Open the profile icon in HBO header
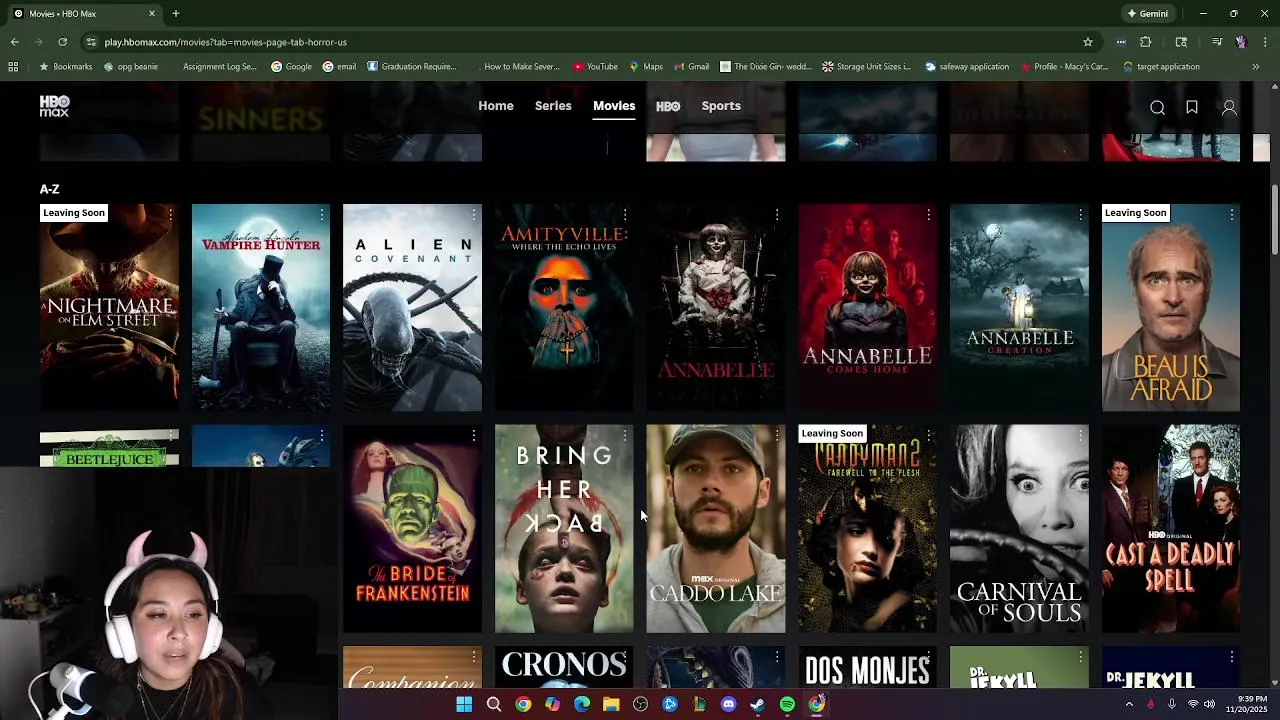The width and height of the screenshot is (1280, 720). tap(1229, 107)
